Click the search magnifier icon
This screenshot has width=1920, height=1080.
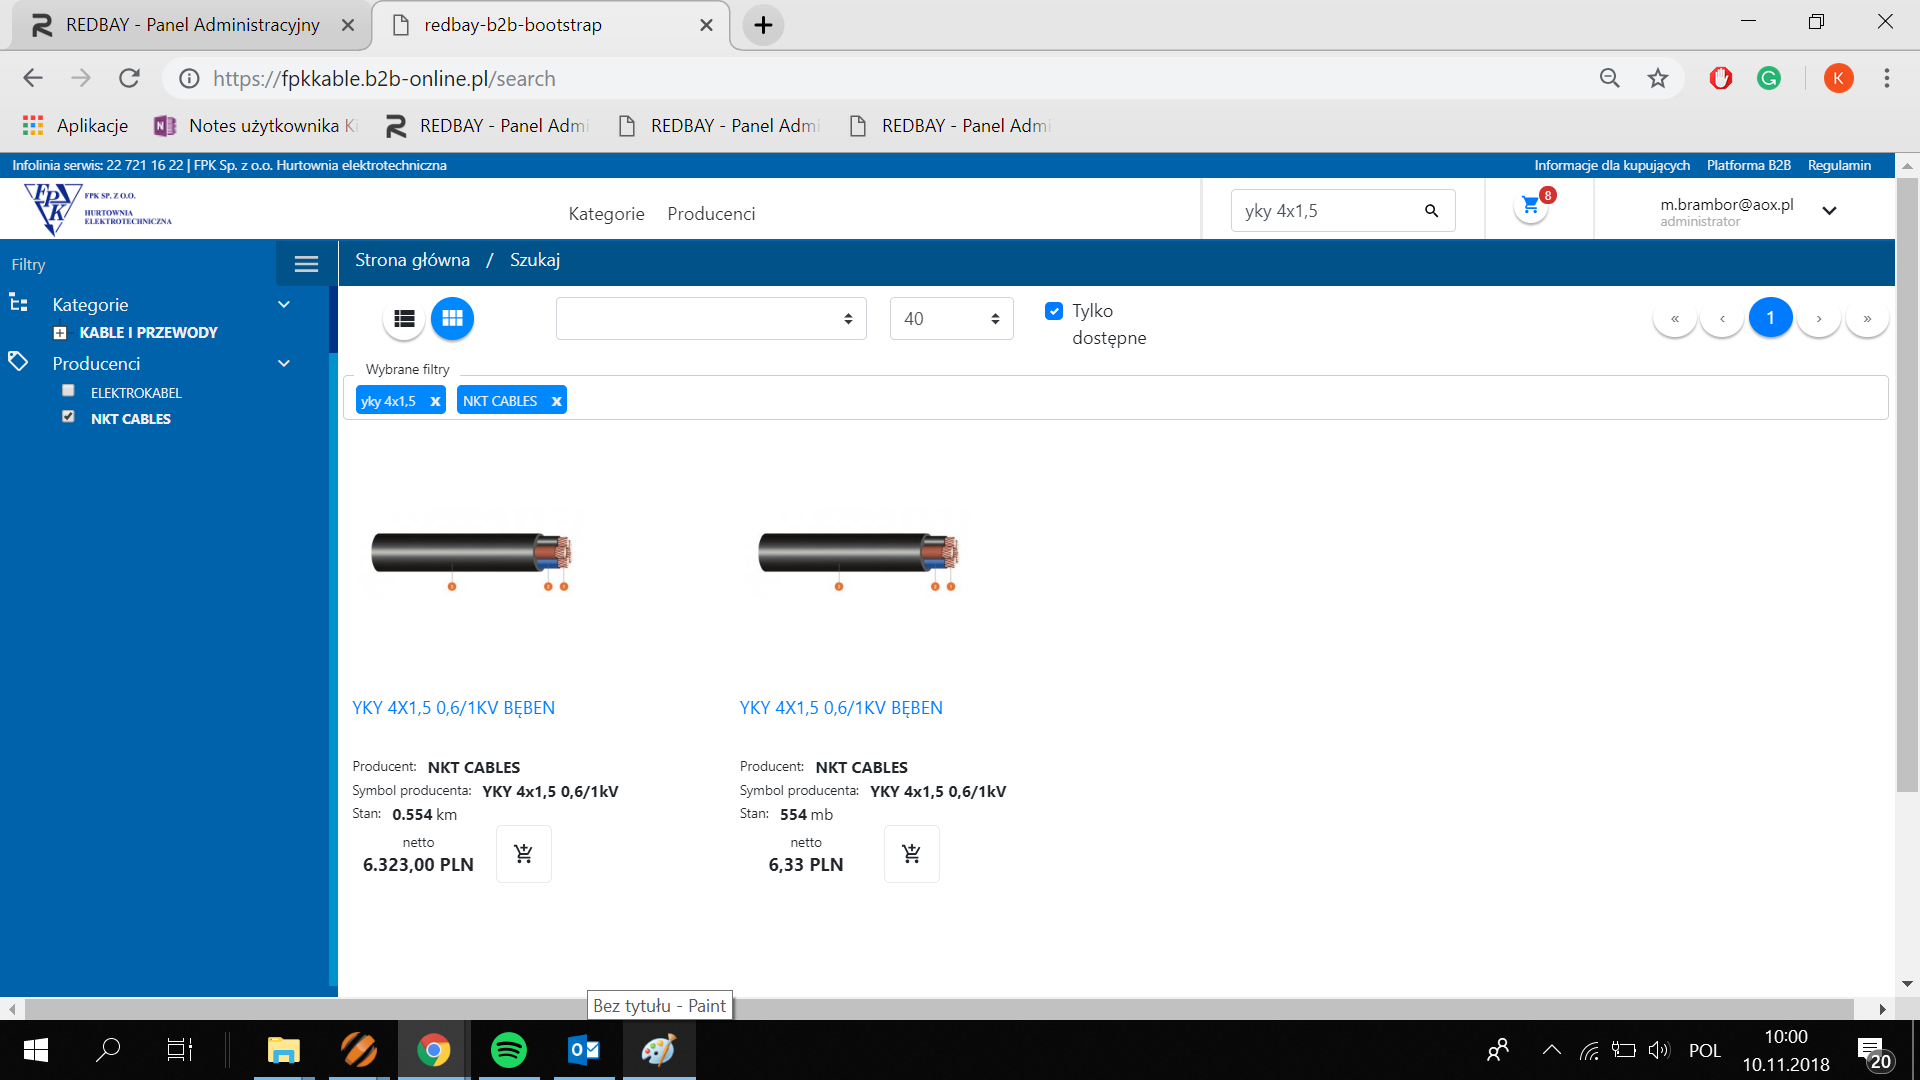pyautogui.click(x=1431, y=211)
